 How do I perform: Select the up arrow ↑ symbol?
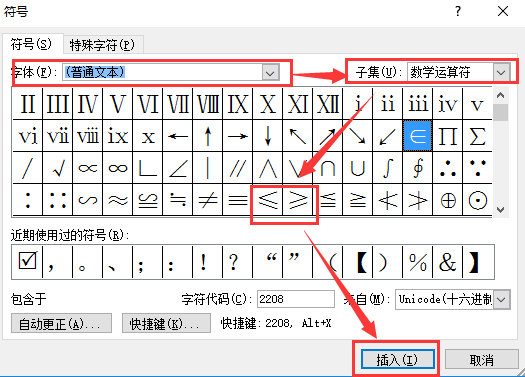pyautogui.click(x=208, y=136)
